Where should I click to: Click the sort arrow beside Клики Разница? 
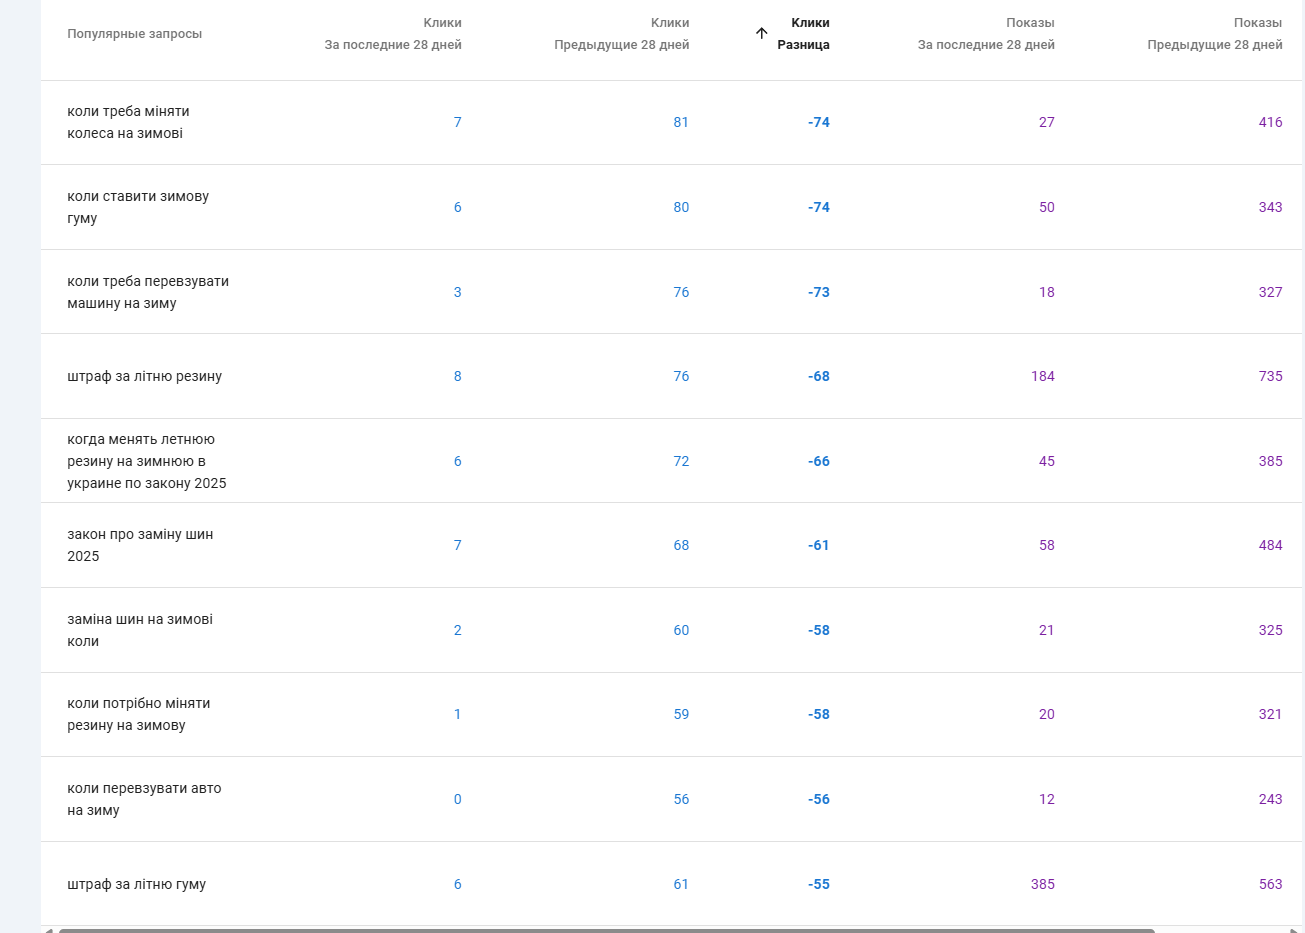point(761,34)
